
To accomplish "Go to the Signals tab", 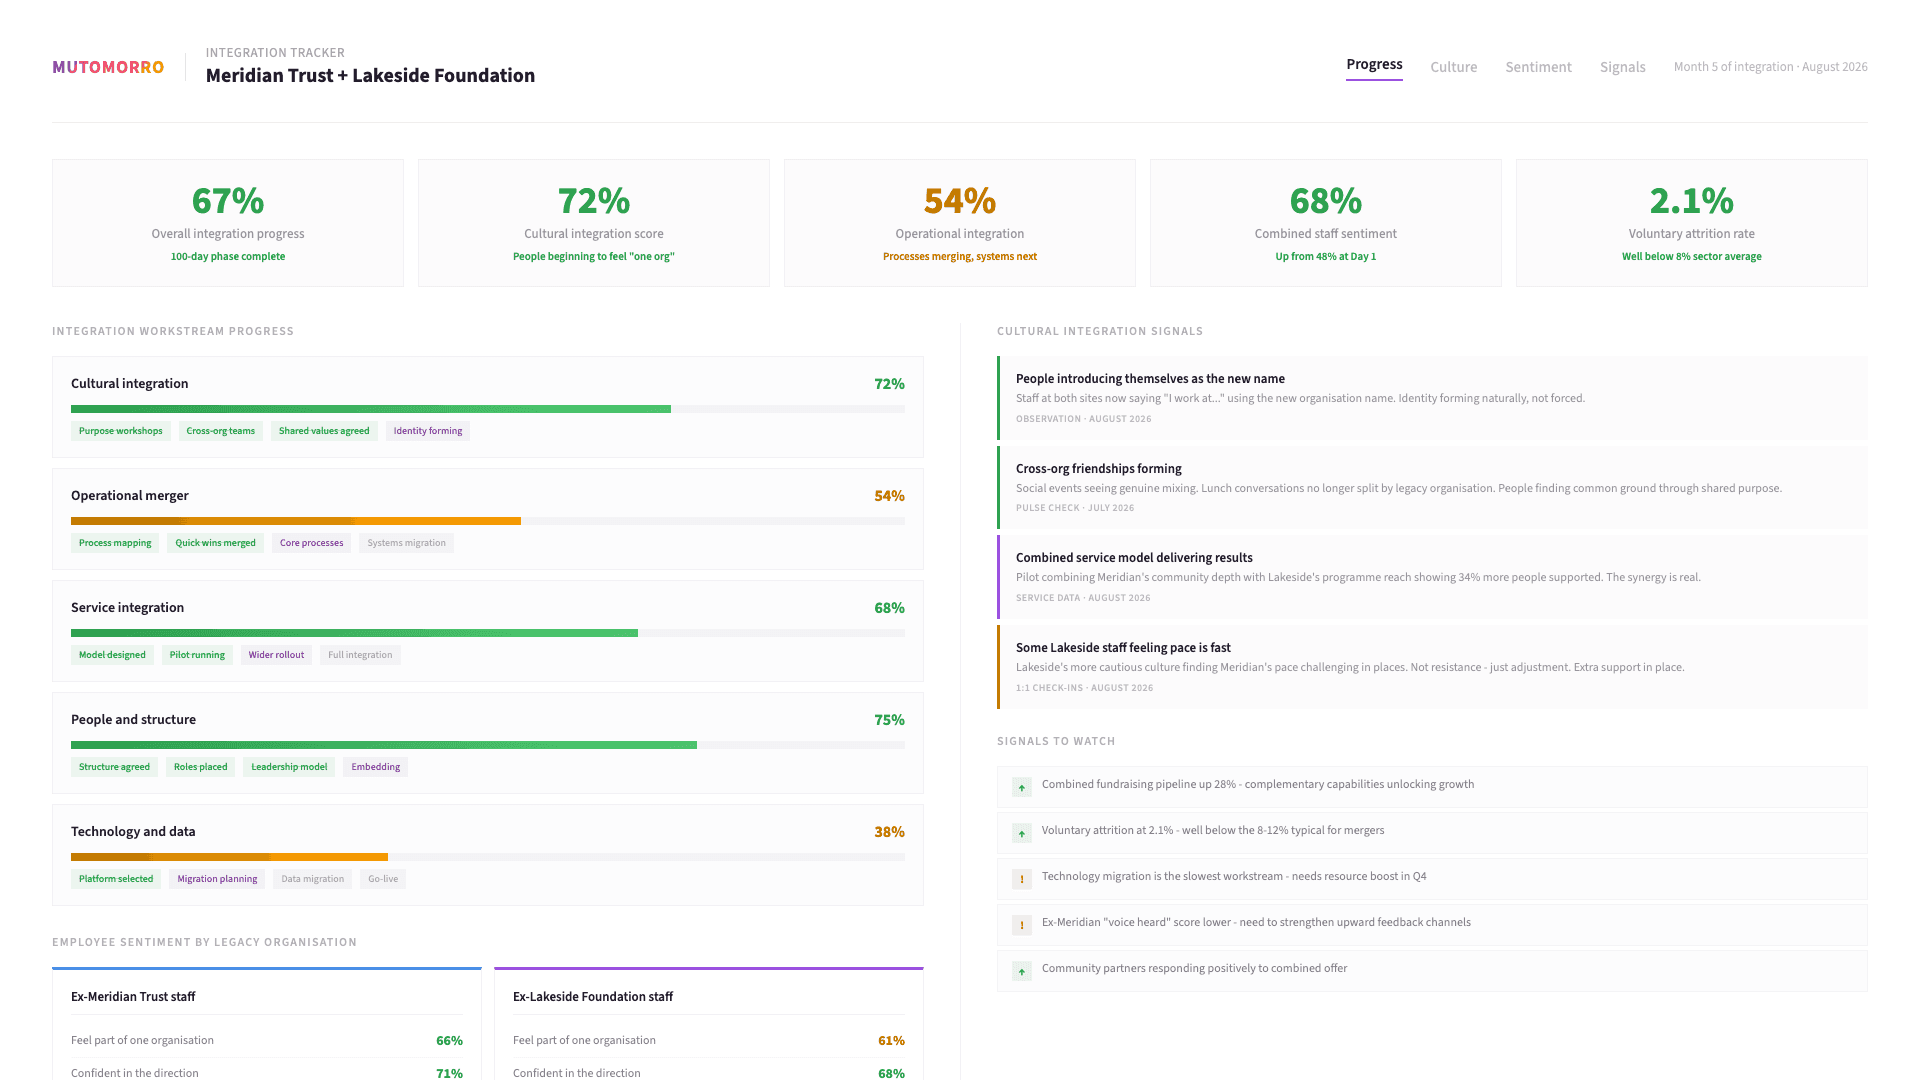I will (1622, 67).
